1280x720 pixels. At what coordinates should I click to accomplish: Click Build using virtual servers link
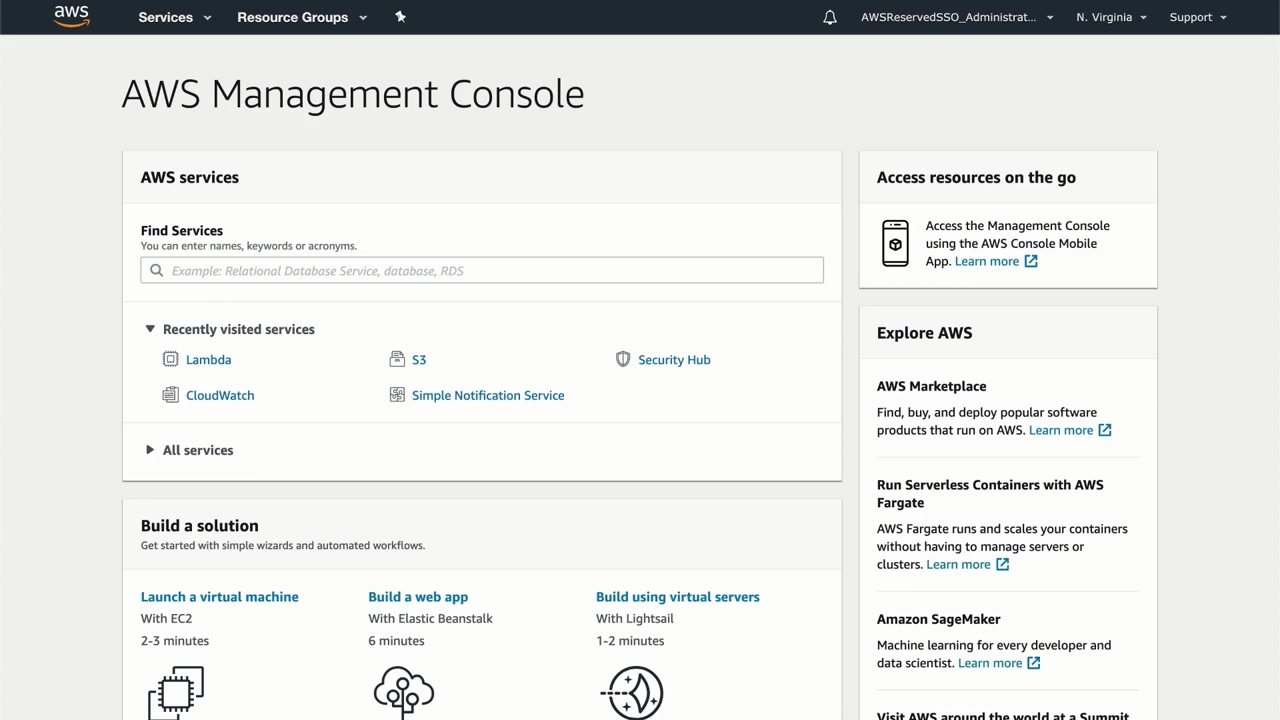678,597
